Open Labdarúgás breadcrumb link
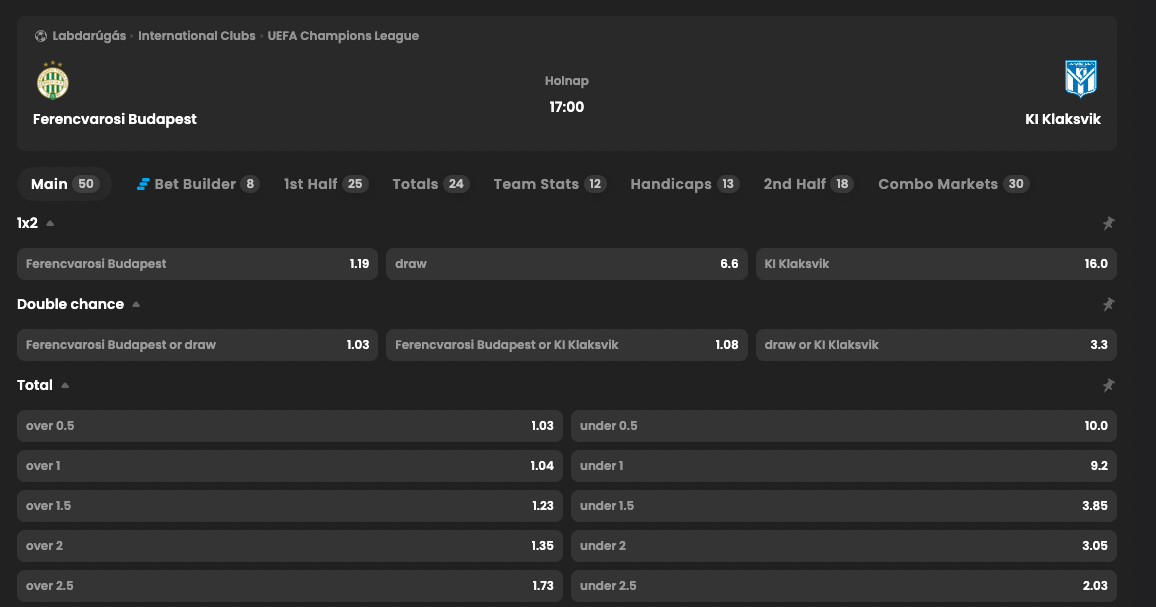1156x607 pixels. (x=89, y=36)
